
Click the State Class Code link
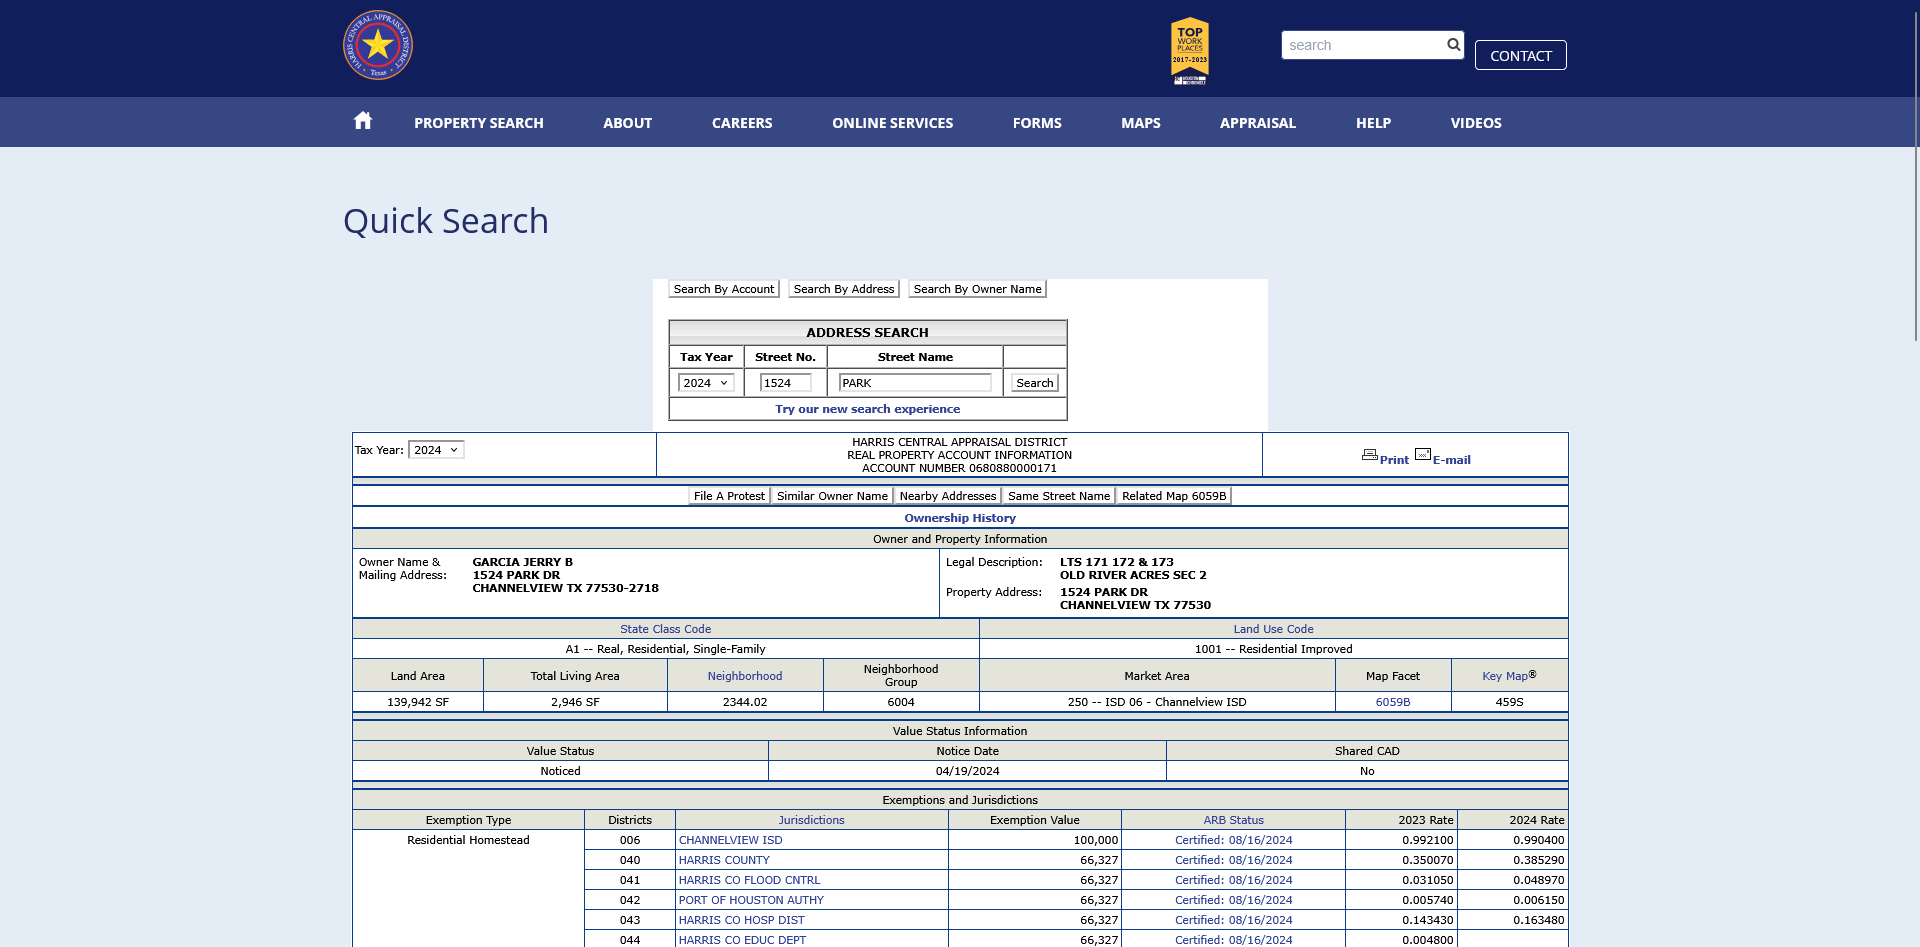coord(665,629)
